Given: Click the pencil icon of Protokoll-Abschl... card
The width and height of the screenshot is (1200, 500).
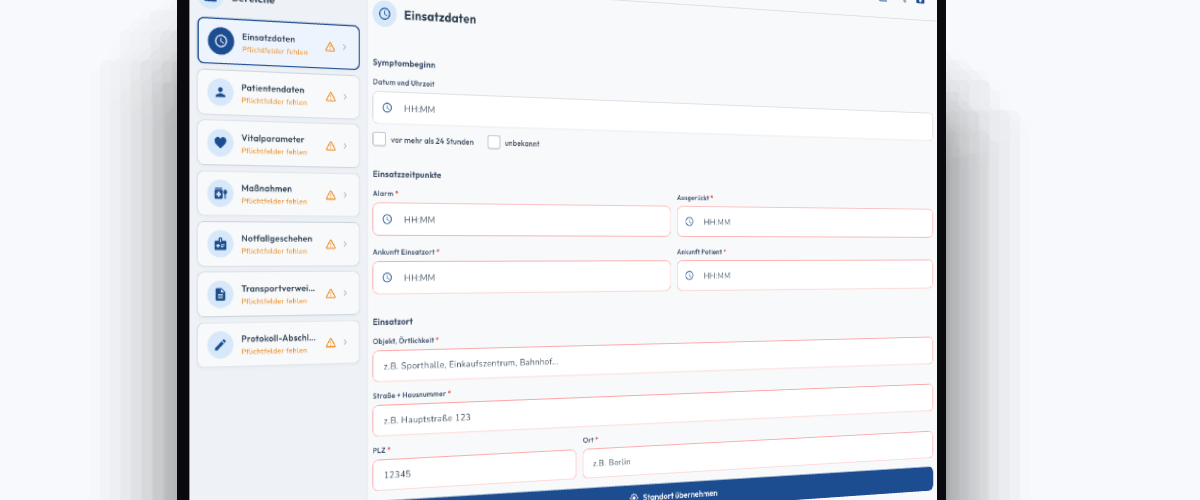Looking at the screenshot, I should (220, 345).
